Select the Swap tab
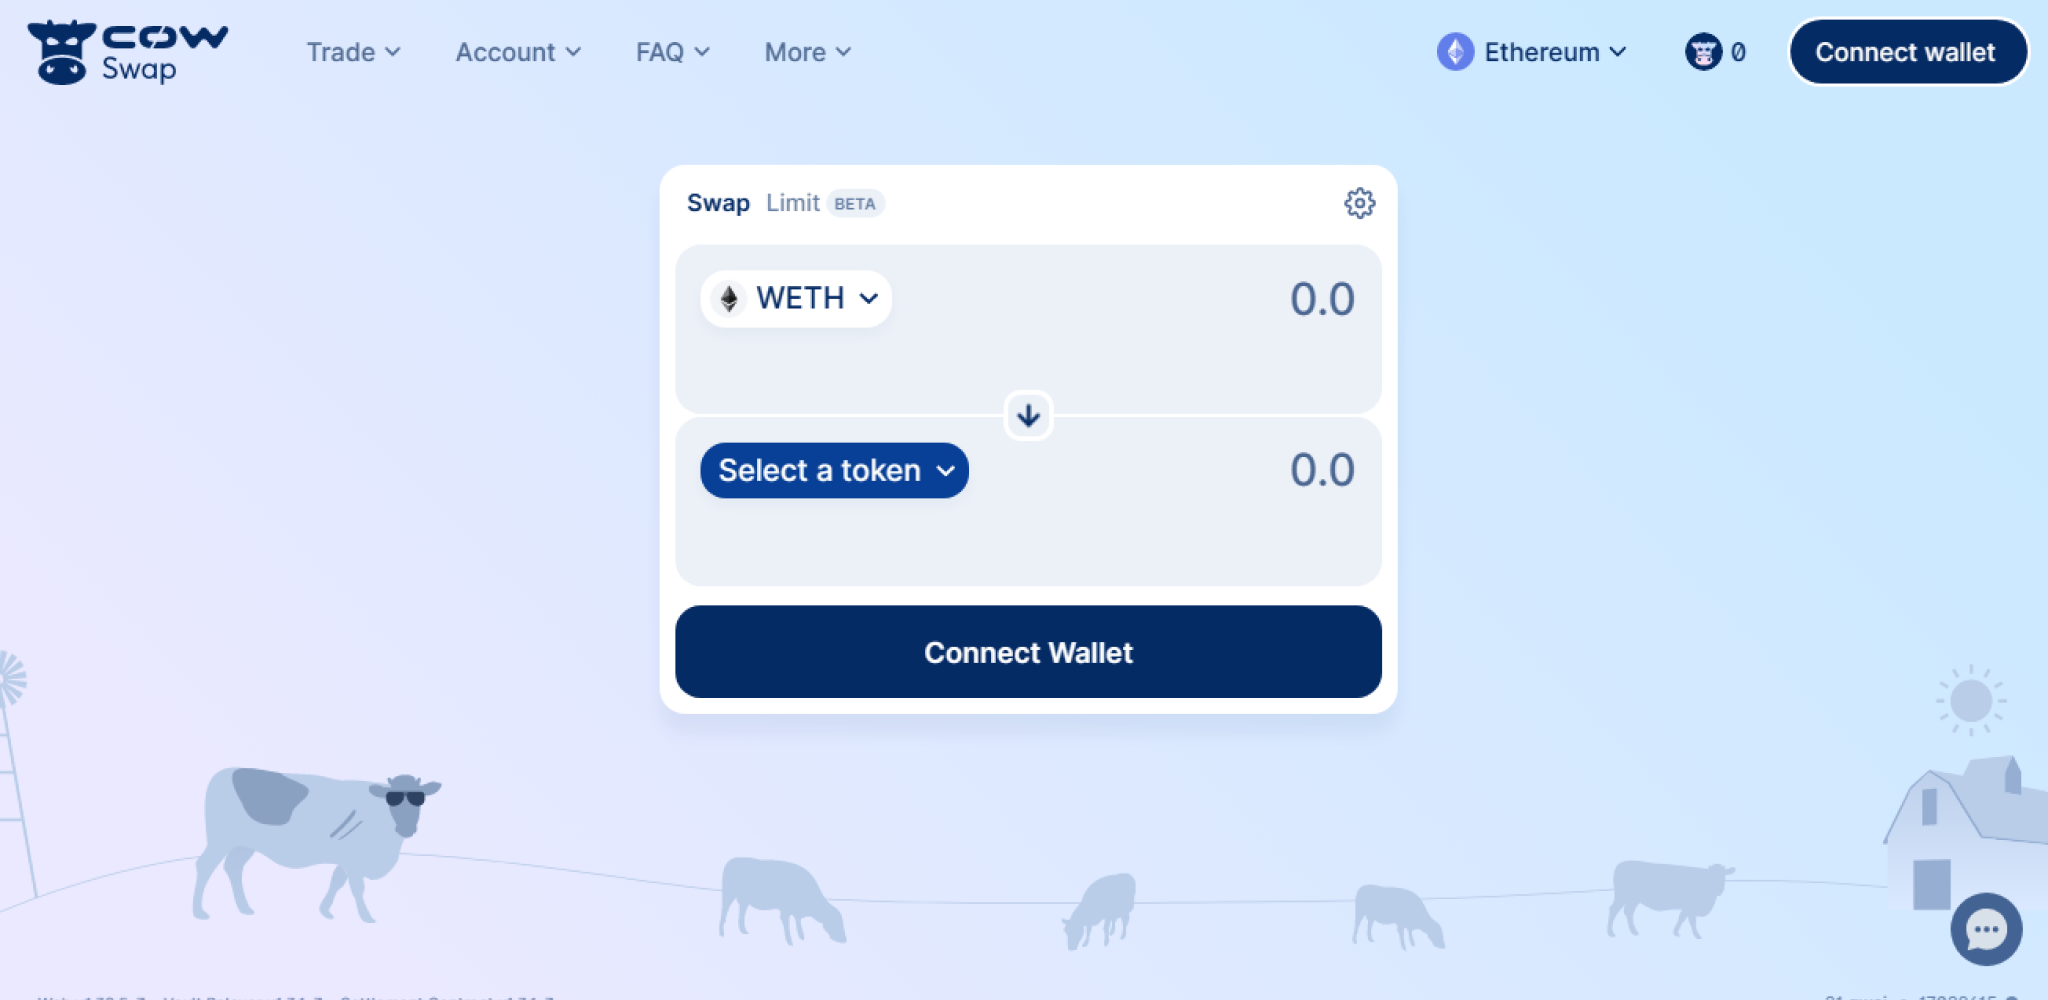The height and width of the screenshot is (1000, 2048). point(718,203)
